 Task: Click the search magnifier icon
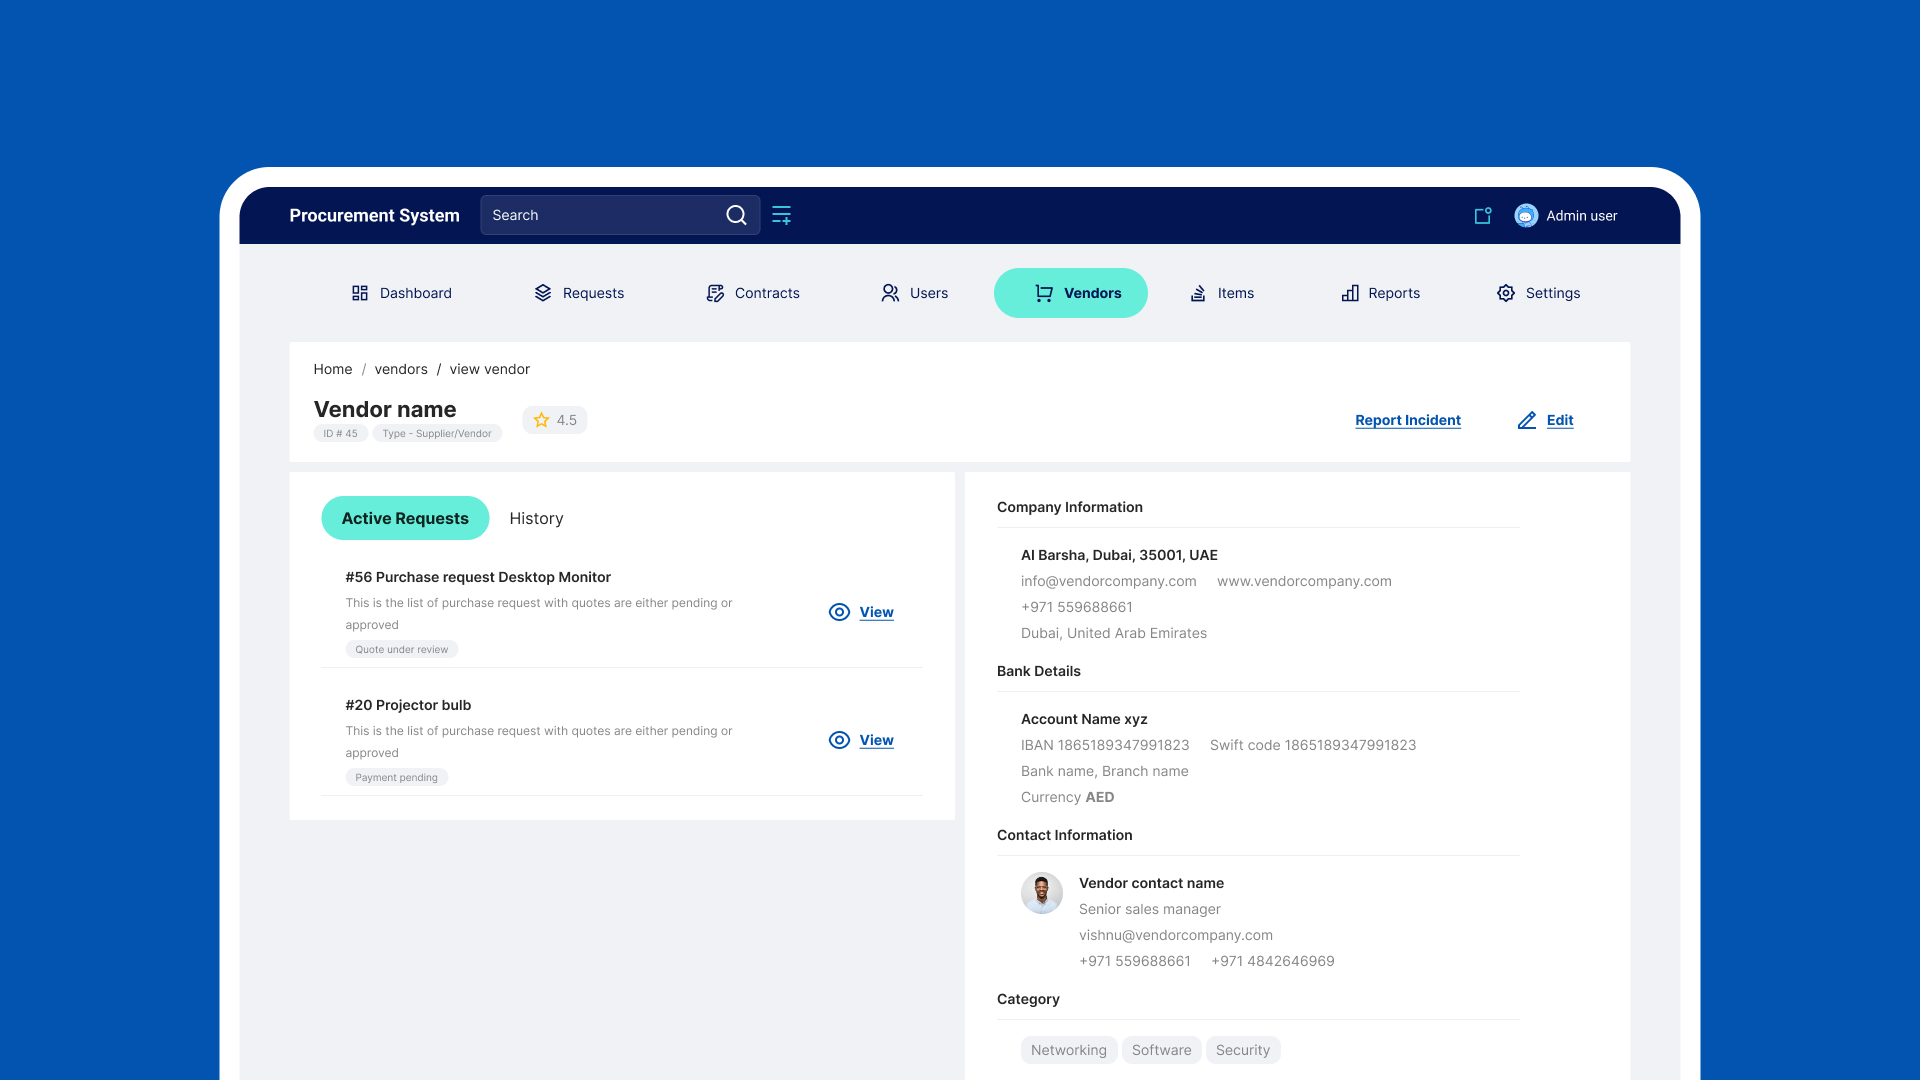736,215
